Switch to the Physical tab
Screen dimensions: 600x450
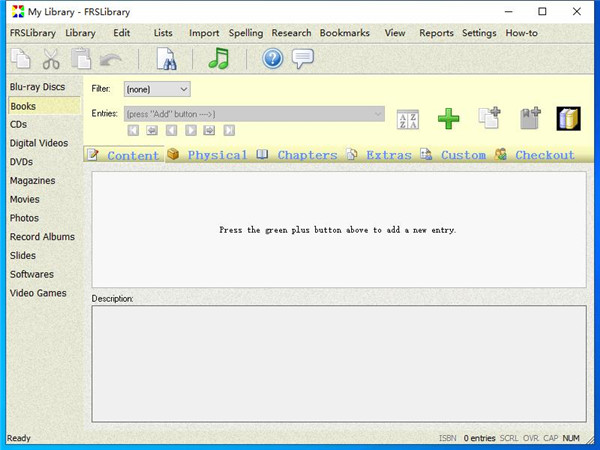pos(217,155)
